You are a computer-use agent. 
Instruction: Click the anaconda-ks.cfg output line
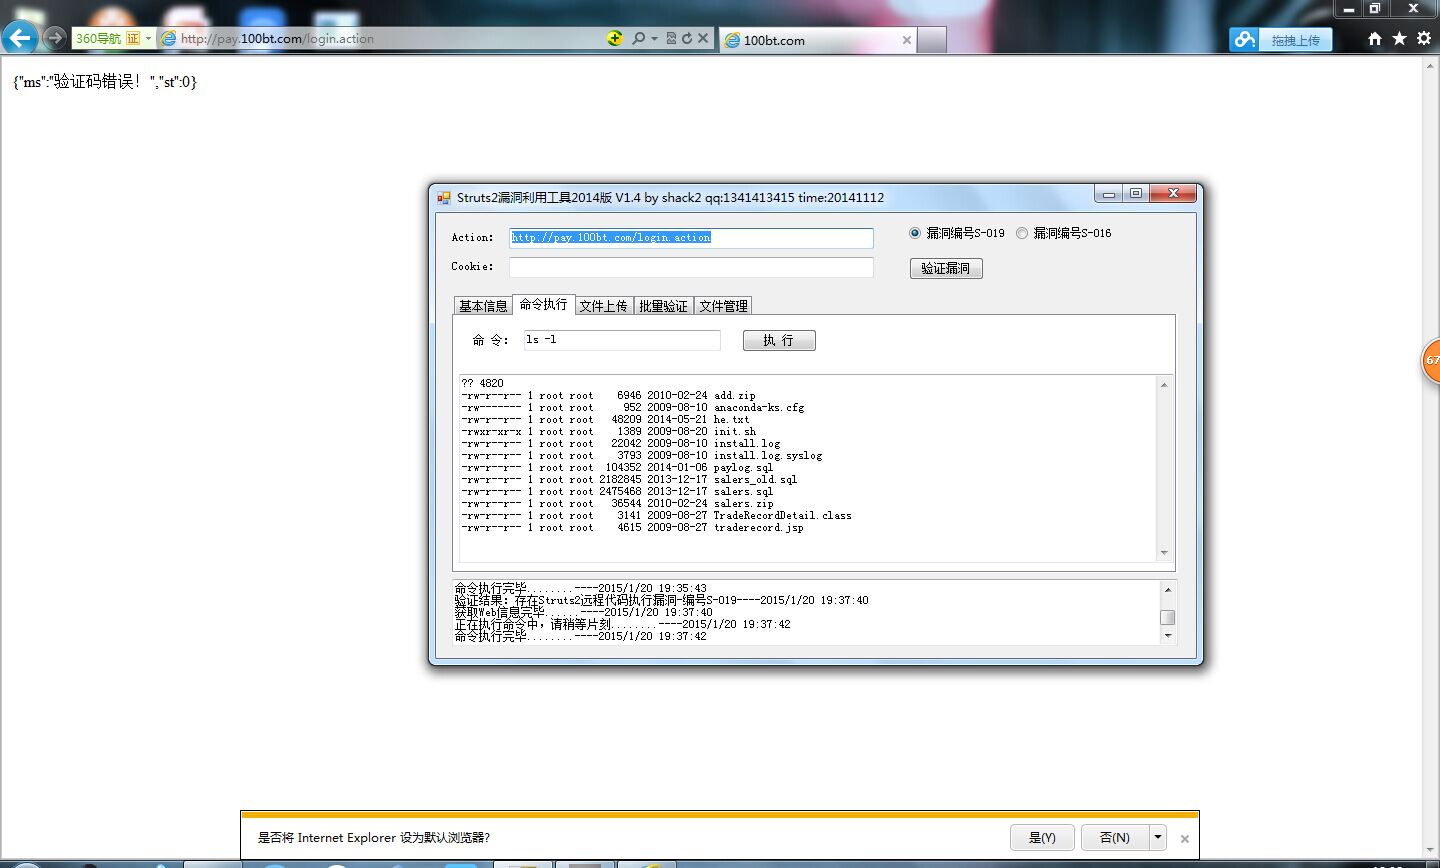633,408
